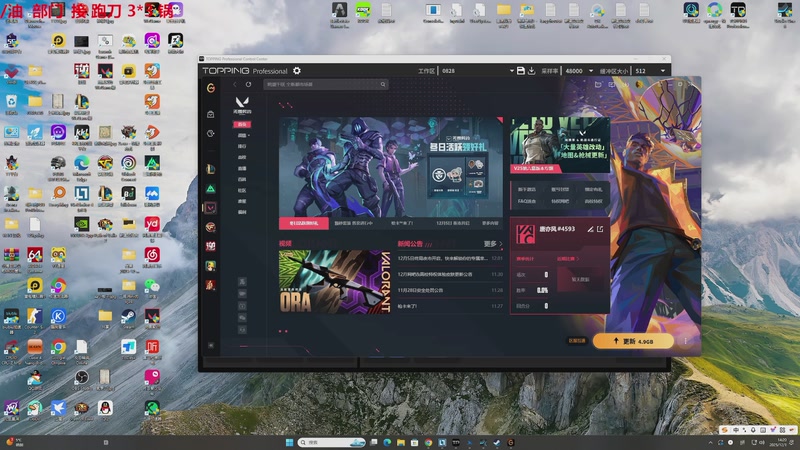The height and width of the screenshot is (450, 800).
Task: Open the green triangle game sidebar icon
Action: (211, 189)
